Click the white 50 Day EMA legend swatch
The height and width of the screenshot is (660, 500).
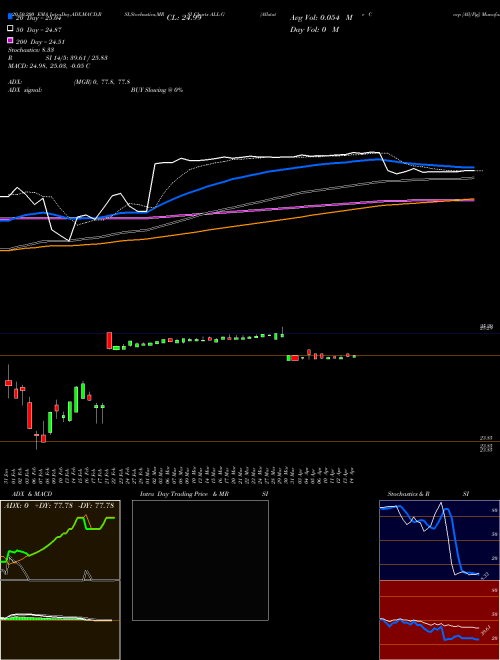pyautogui.click(x=11, y=29)
